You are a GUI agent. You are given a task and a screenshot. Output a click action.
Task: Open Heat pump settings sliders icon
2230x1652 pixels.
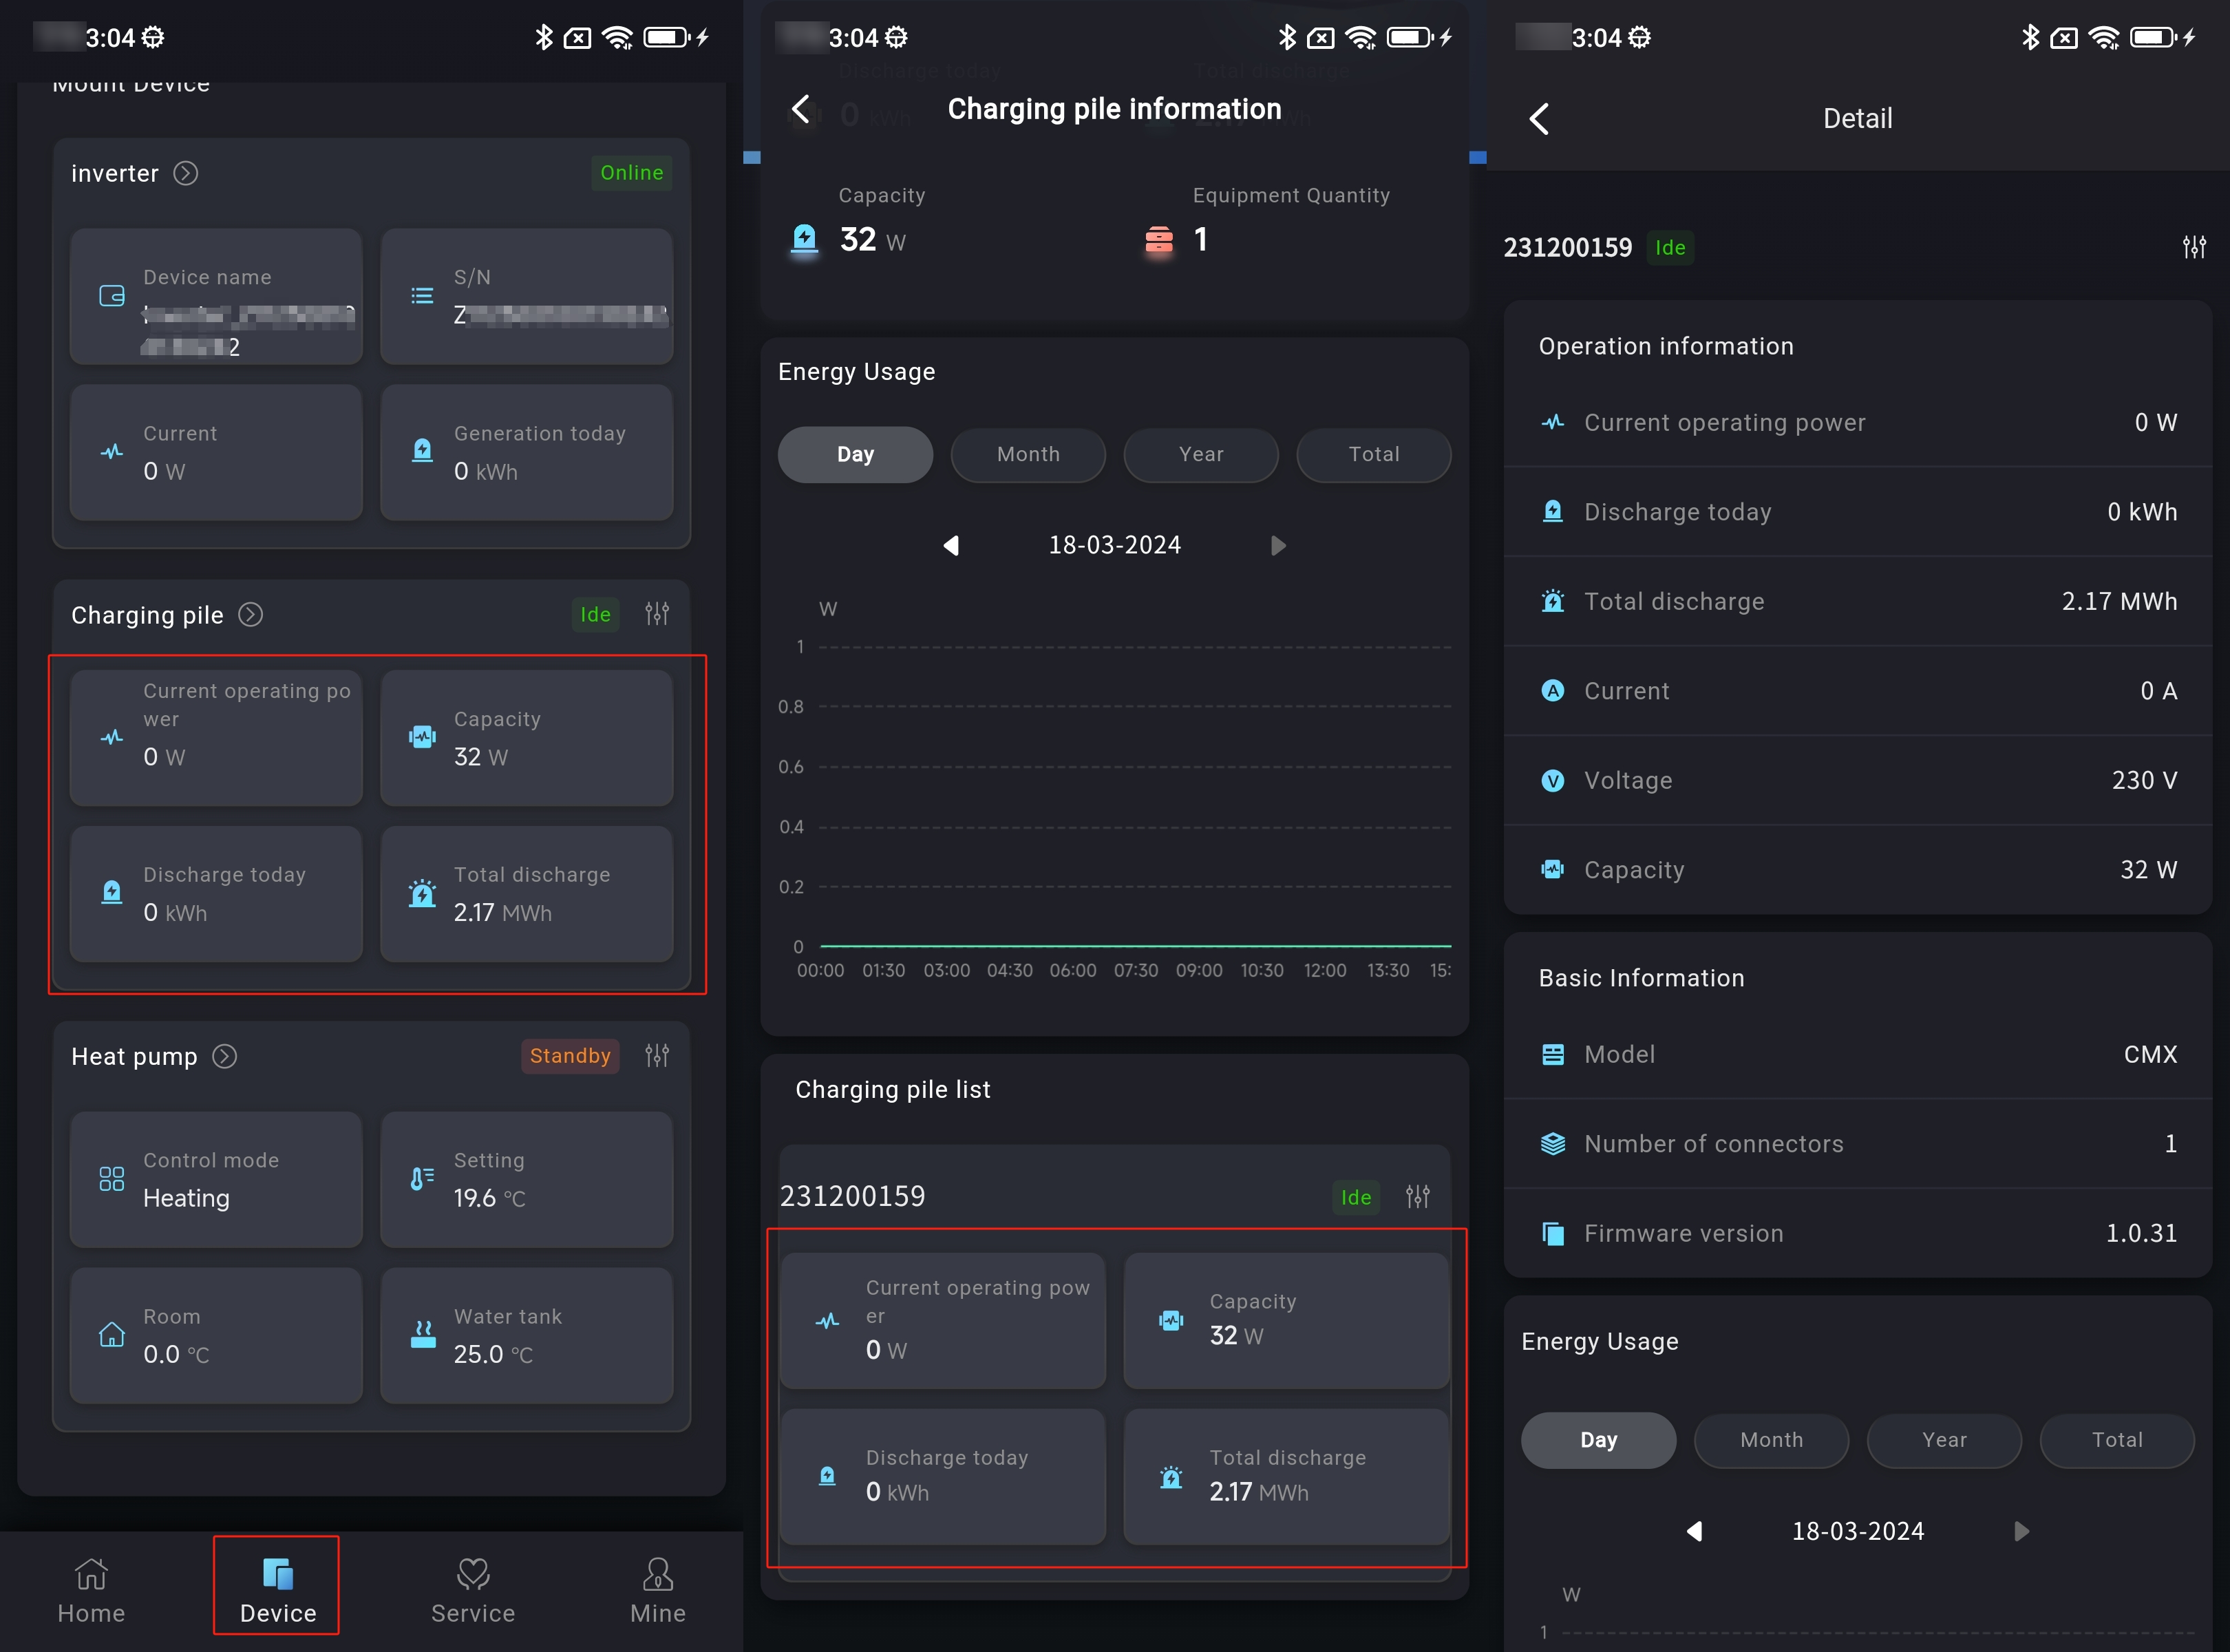coord(657,1055)
